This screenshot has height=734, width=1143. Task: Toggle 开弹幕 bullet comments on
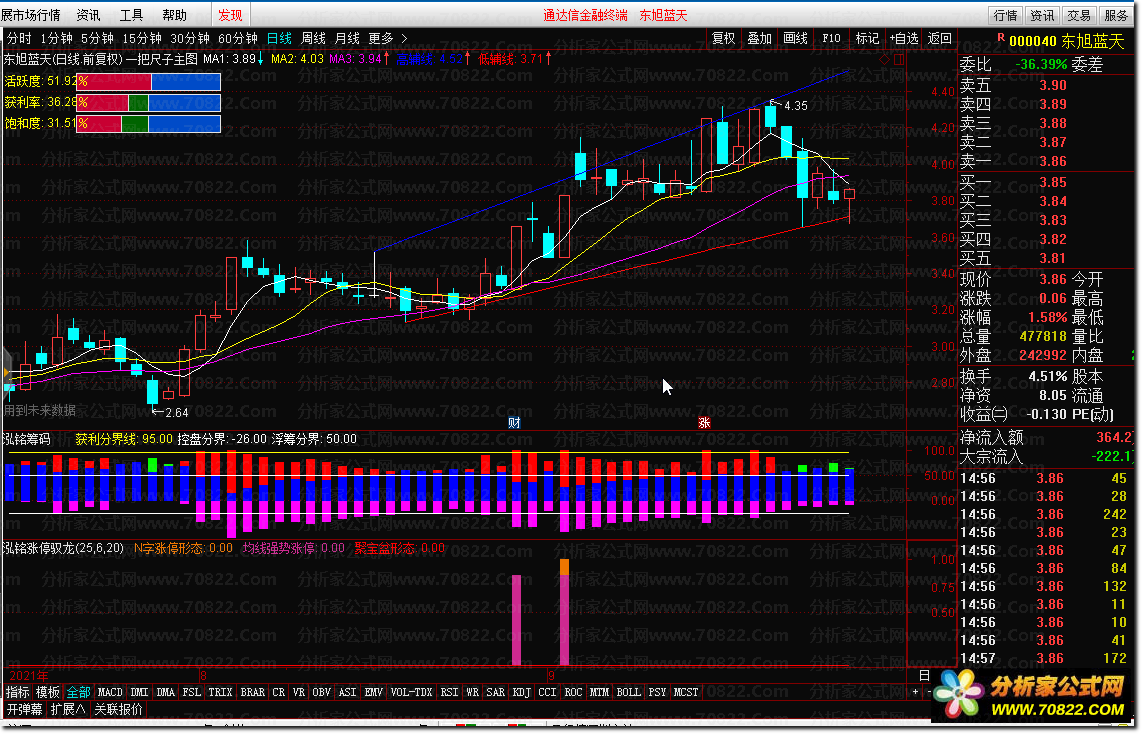coord(25,709)
